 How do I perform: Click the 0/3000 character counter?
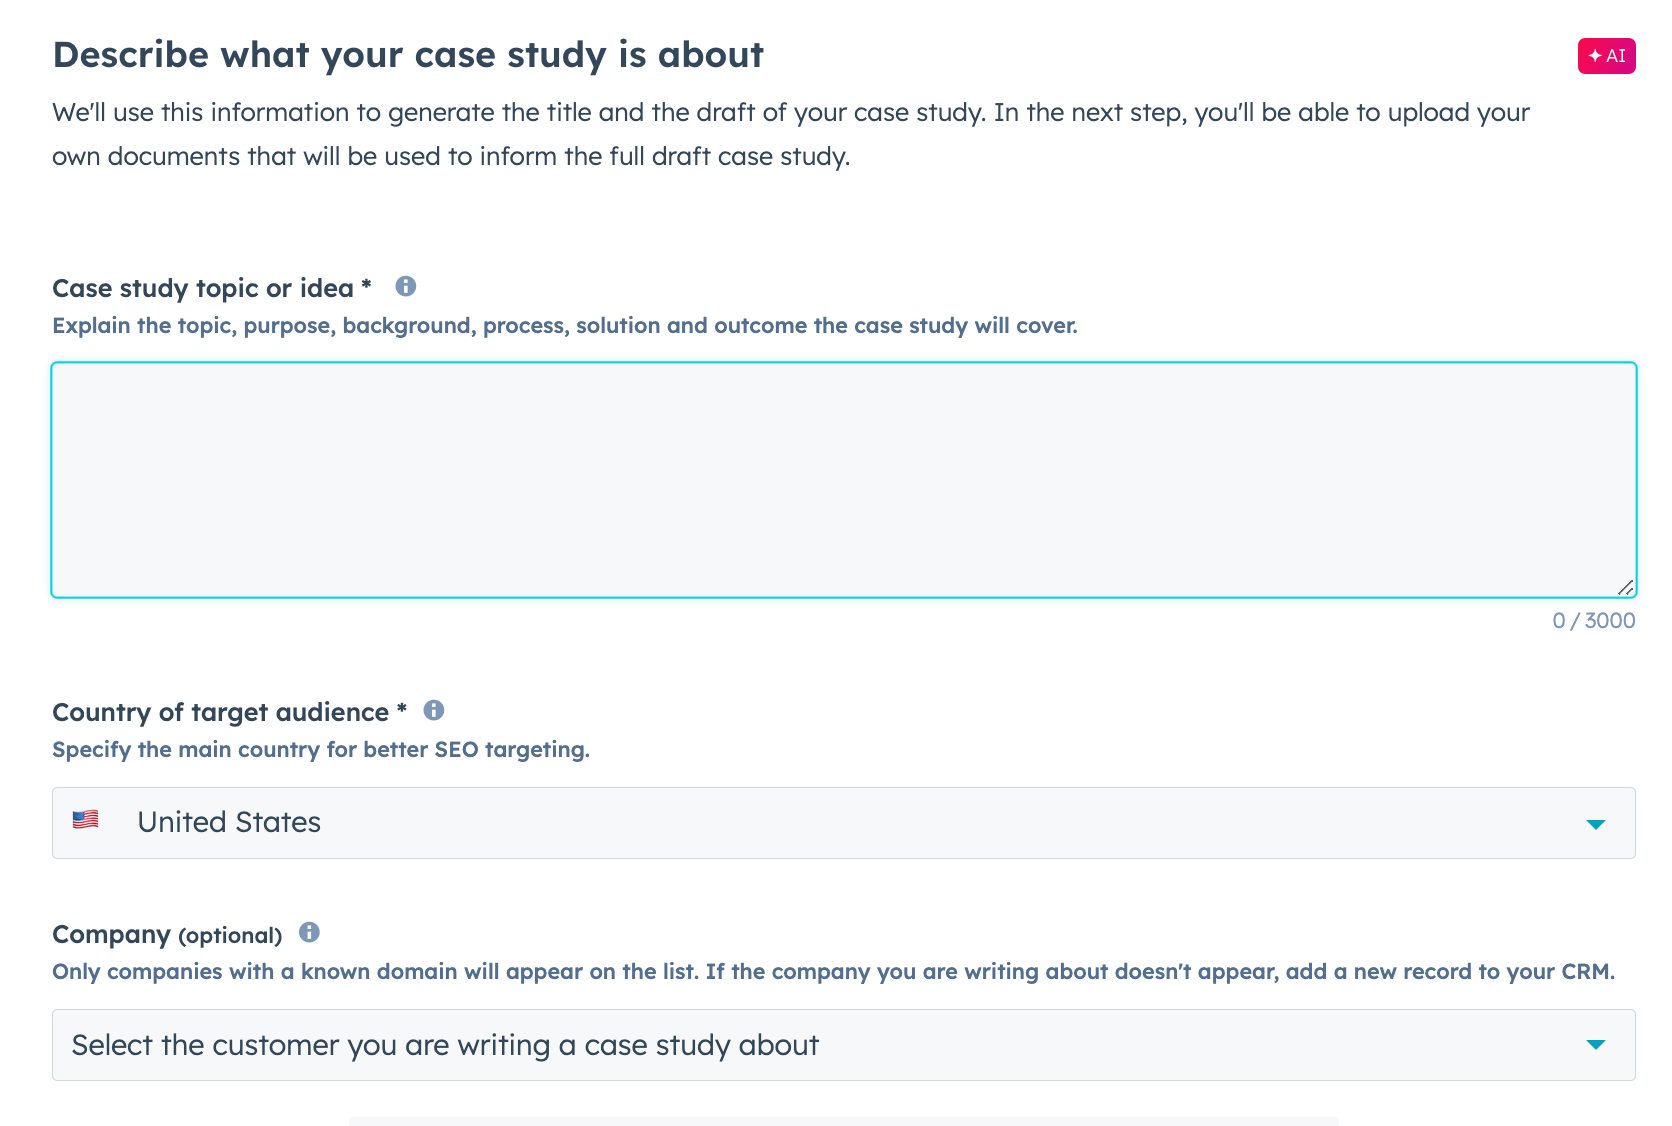pos(1592,620)
